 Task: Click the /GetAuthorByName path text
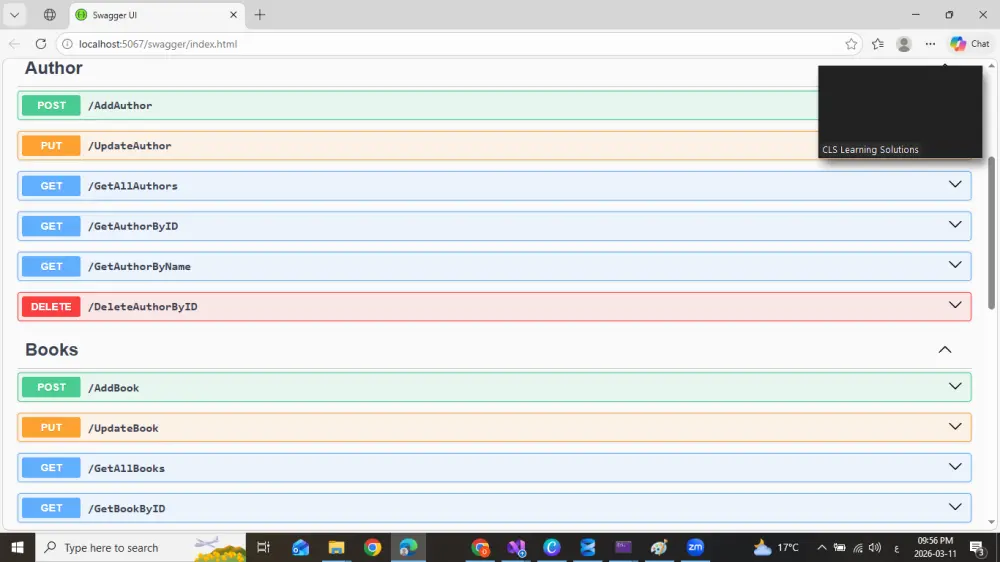coord(139,267)
